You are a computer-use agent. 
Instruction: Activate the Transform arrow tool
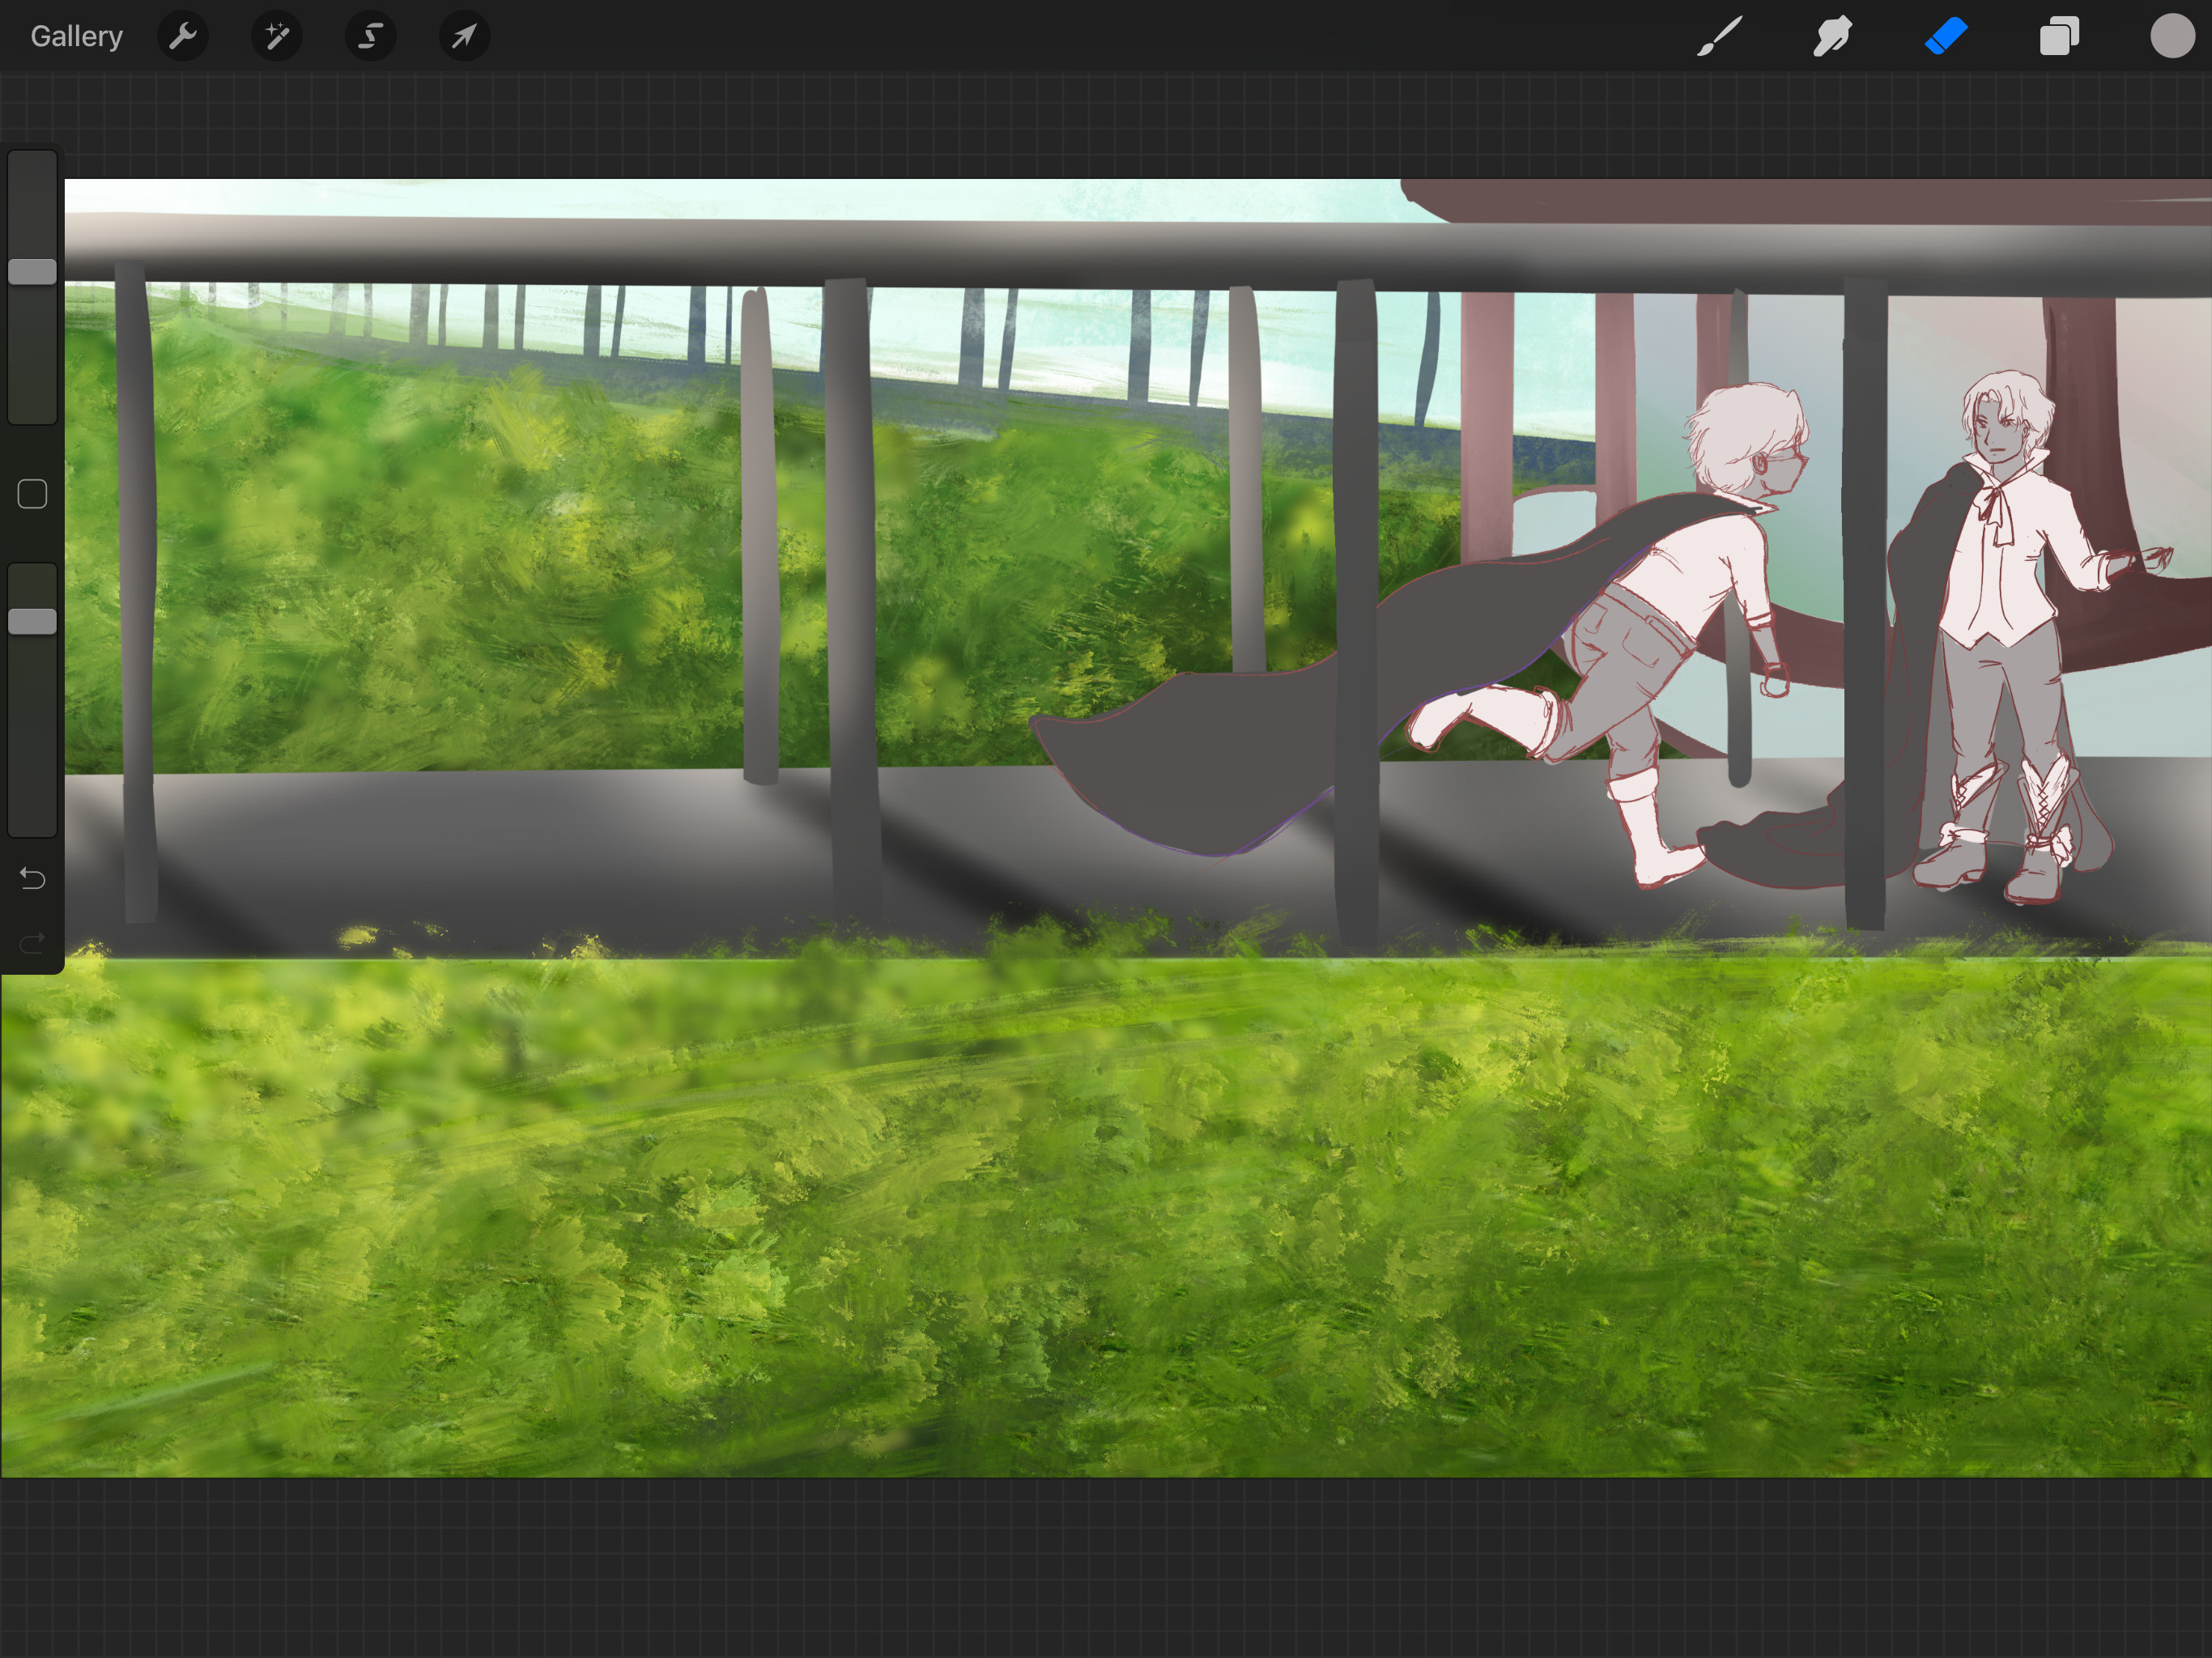click(x=464, y=37)
